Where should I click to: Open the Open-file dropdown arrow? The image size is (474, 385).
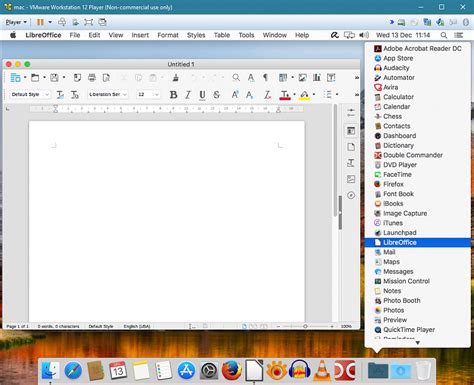click(44, 78)
